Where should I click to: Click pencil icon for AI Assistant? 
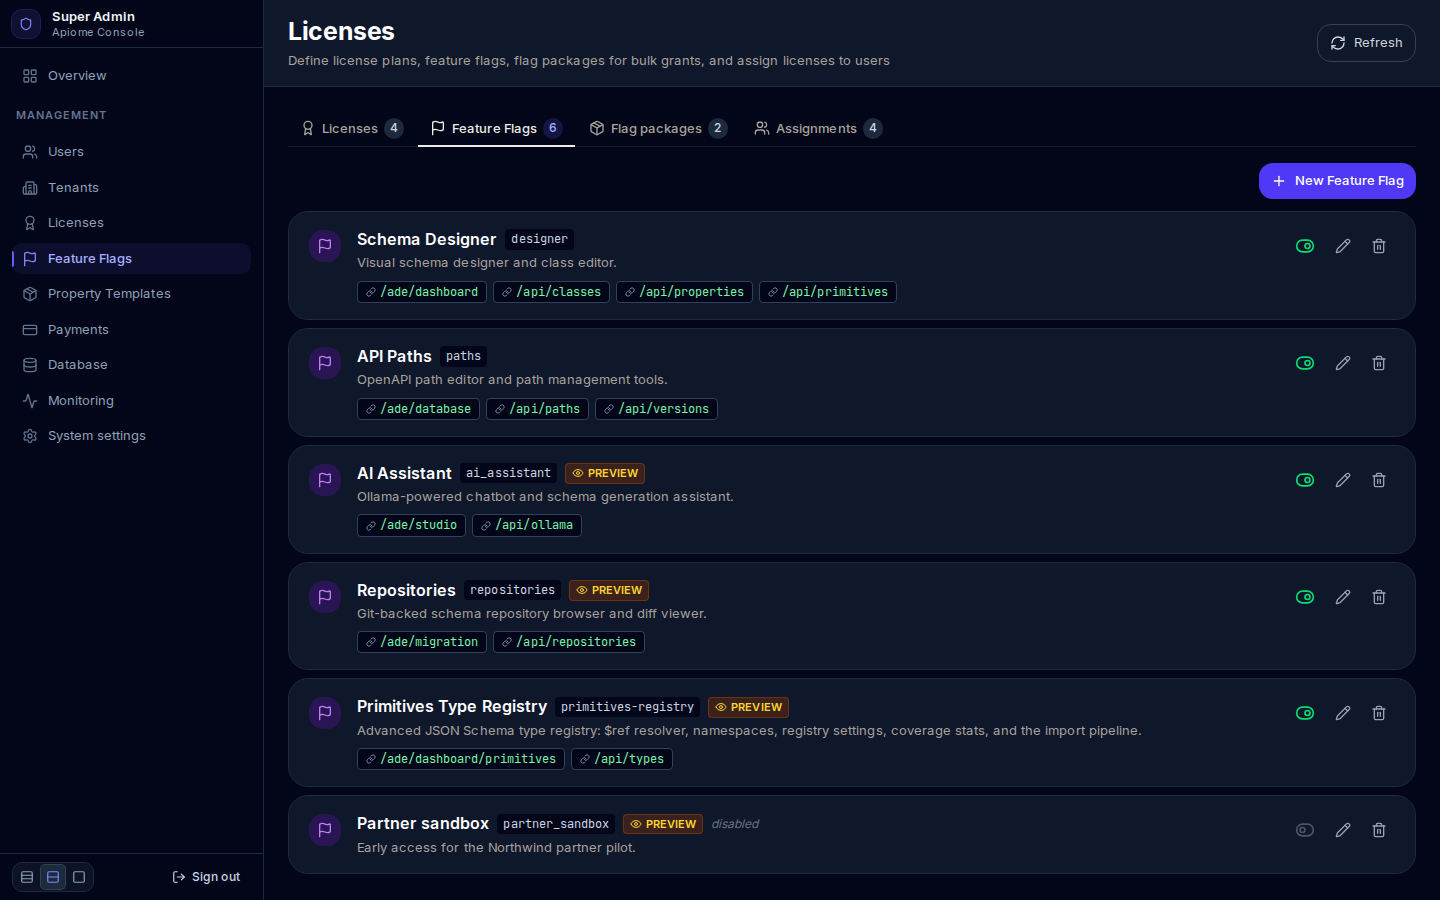tap(1343, 480)
